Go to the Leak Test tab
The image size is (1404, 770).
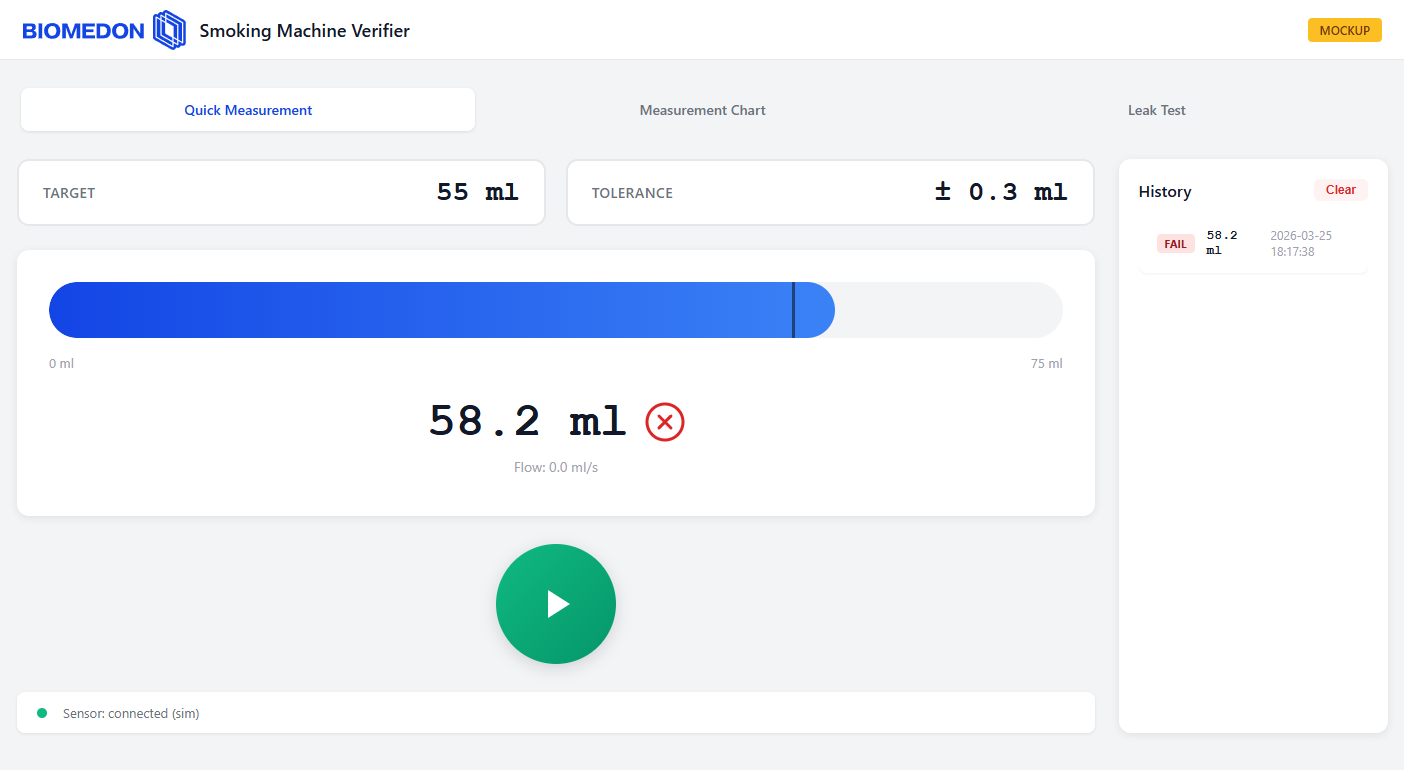pos(1156,110)
